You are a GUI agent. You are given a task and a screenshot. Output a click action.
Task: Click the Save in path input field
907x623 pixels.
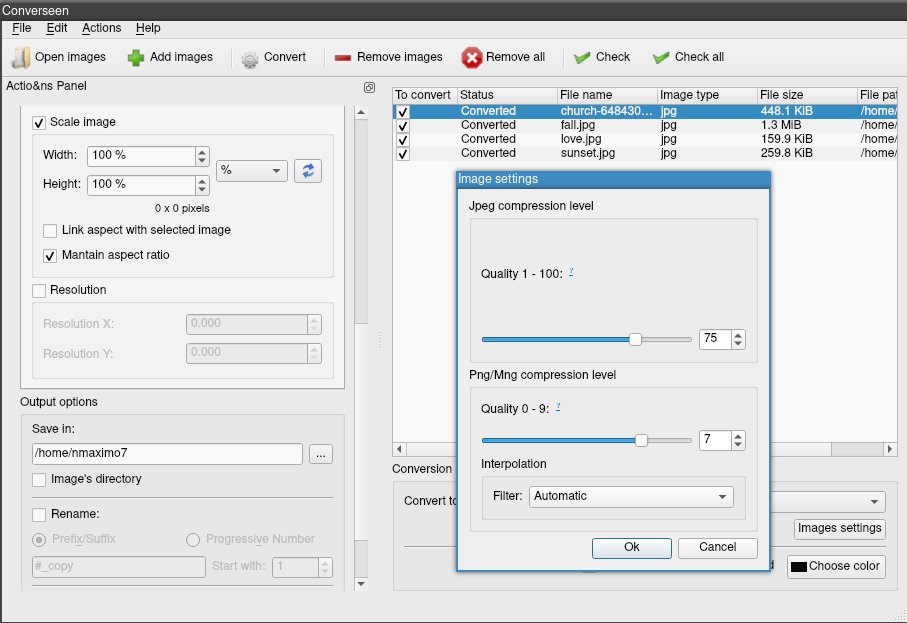167,454
